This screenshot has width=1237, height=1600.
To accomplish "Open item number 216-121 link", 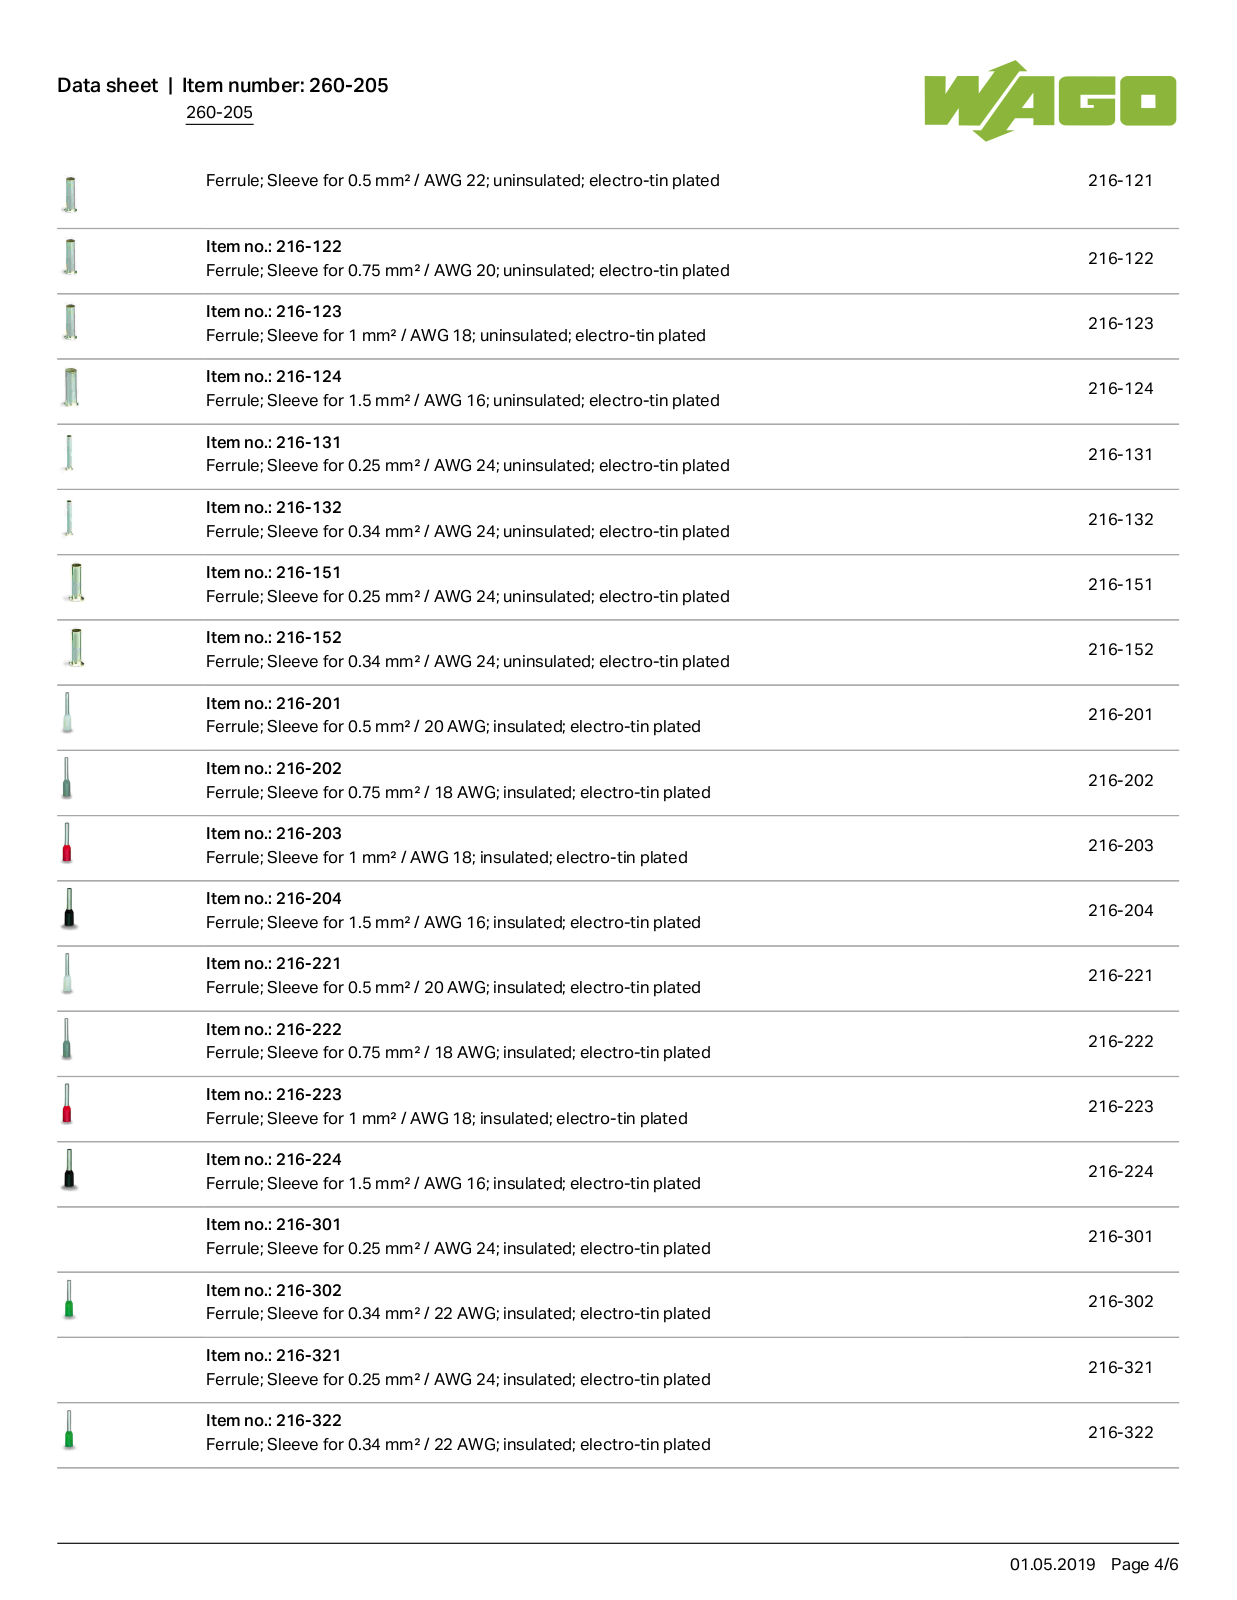I will point(1120,180).
